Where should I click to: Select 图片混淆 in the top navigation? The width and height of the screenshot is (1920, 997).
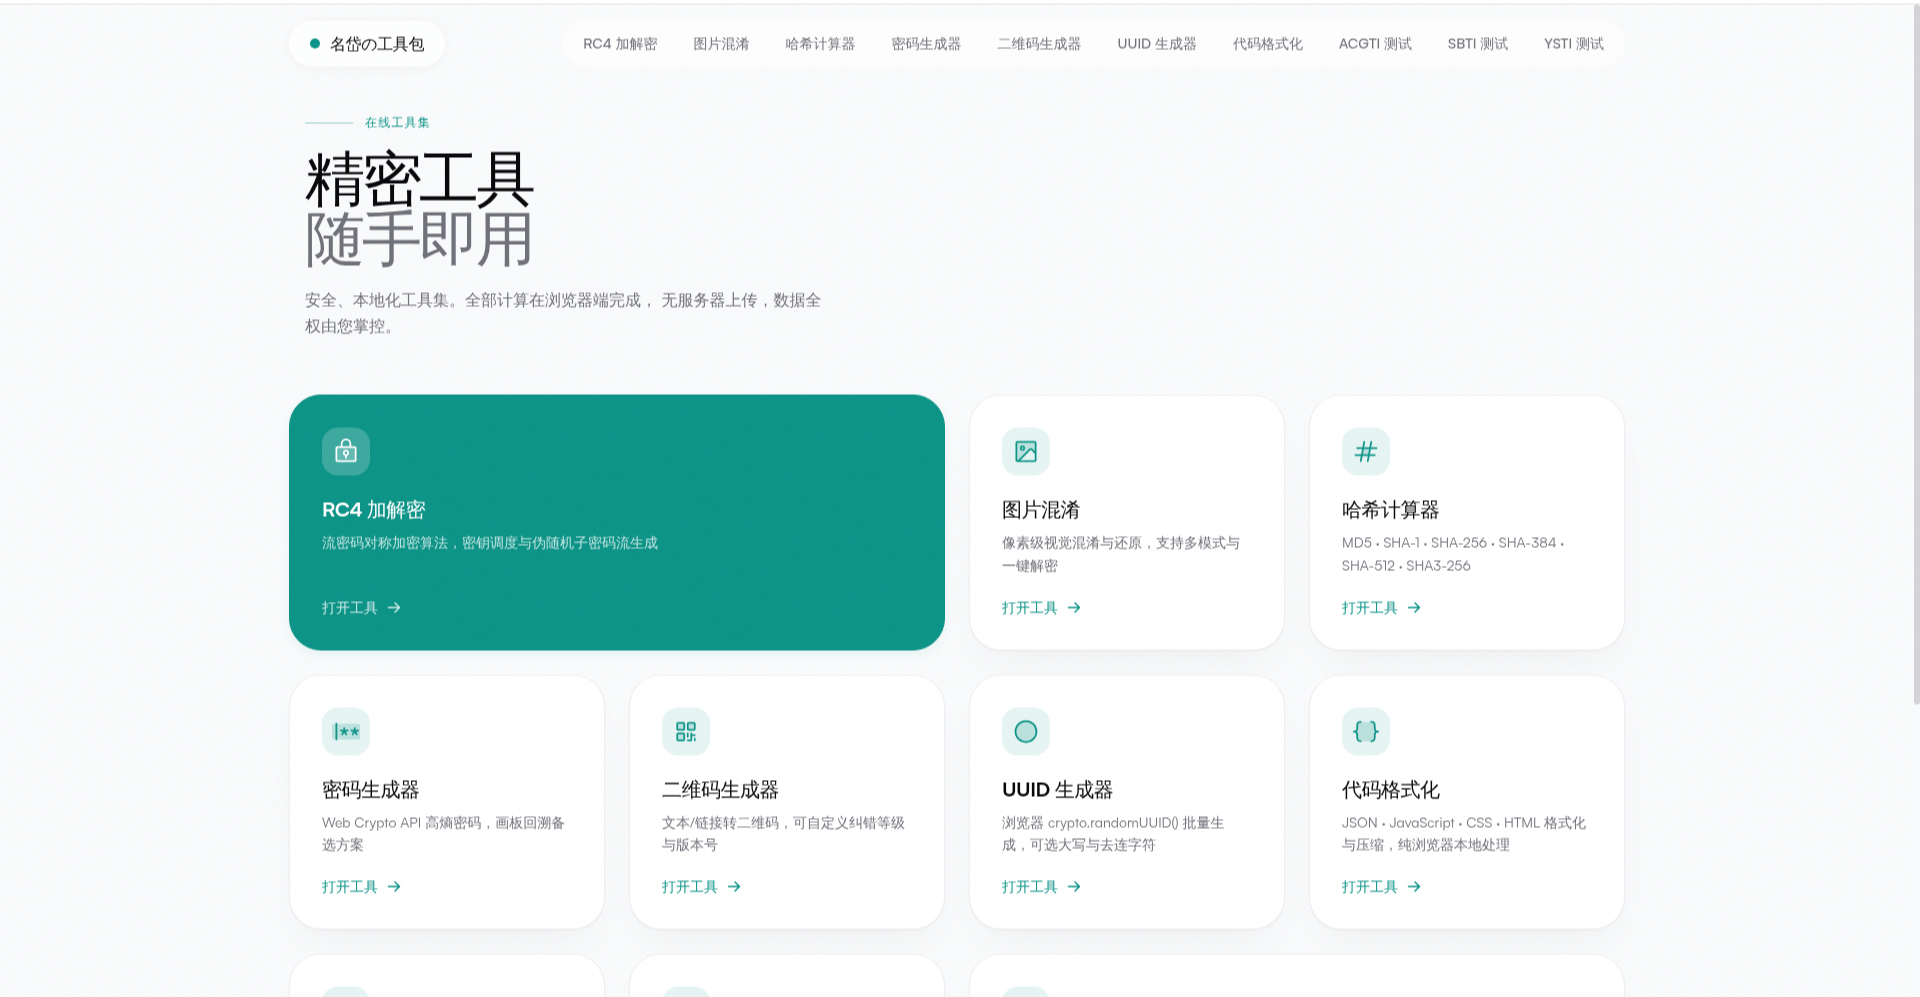tap(721, 44)
